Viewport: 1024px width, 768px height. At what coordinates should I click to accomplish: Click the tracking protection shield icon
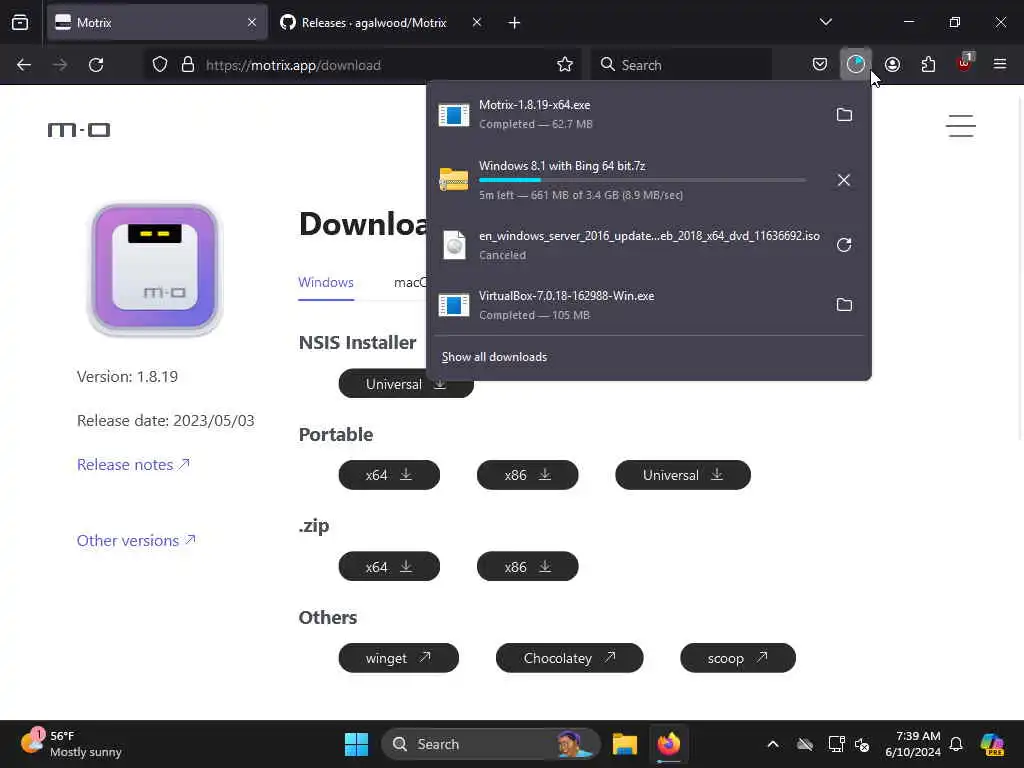[x=160, y=64]
